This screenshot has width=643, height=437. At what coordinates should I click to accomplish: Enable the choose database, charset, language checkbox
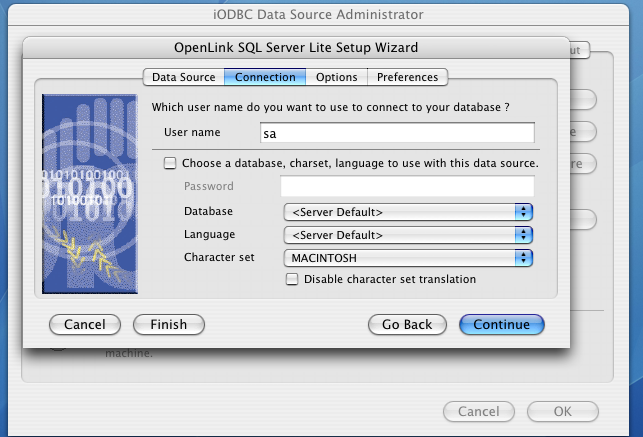(x=170, y=163)
